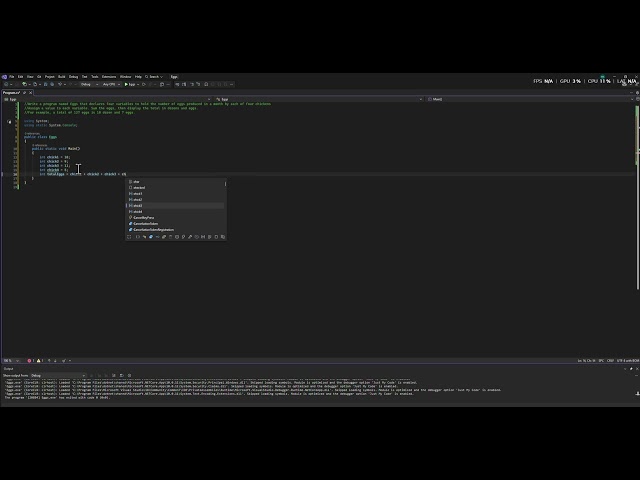The width and height of the screenshot is (640, 480).
Task: Toggle the leftmost IntelliSense filter icon
Action: pos(129,237)
